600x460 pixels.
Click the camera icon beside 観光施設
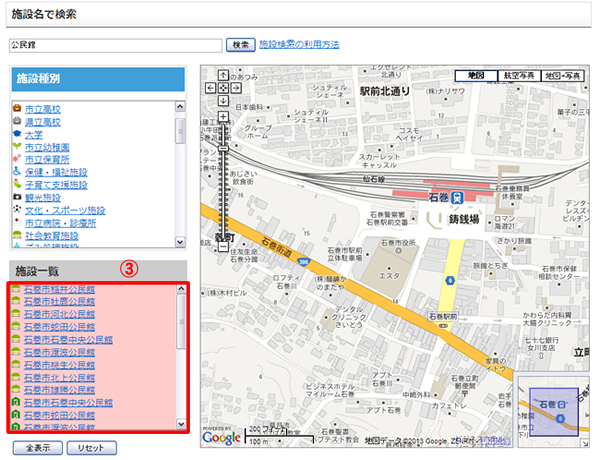[x=17, y=197]
